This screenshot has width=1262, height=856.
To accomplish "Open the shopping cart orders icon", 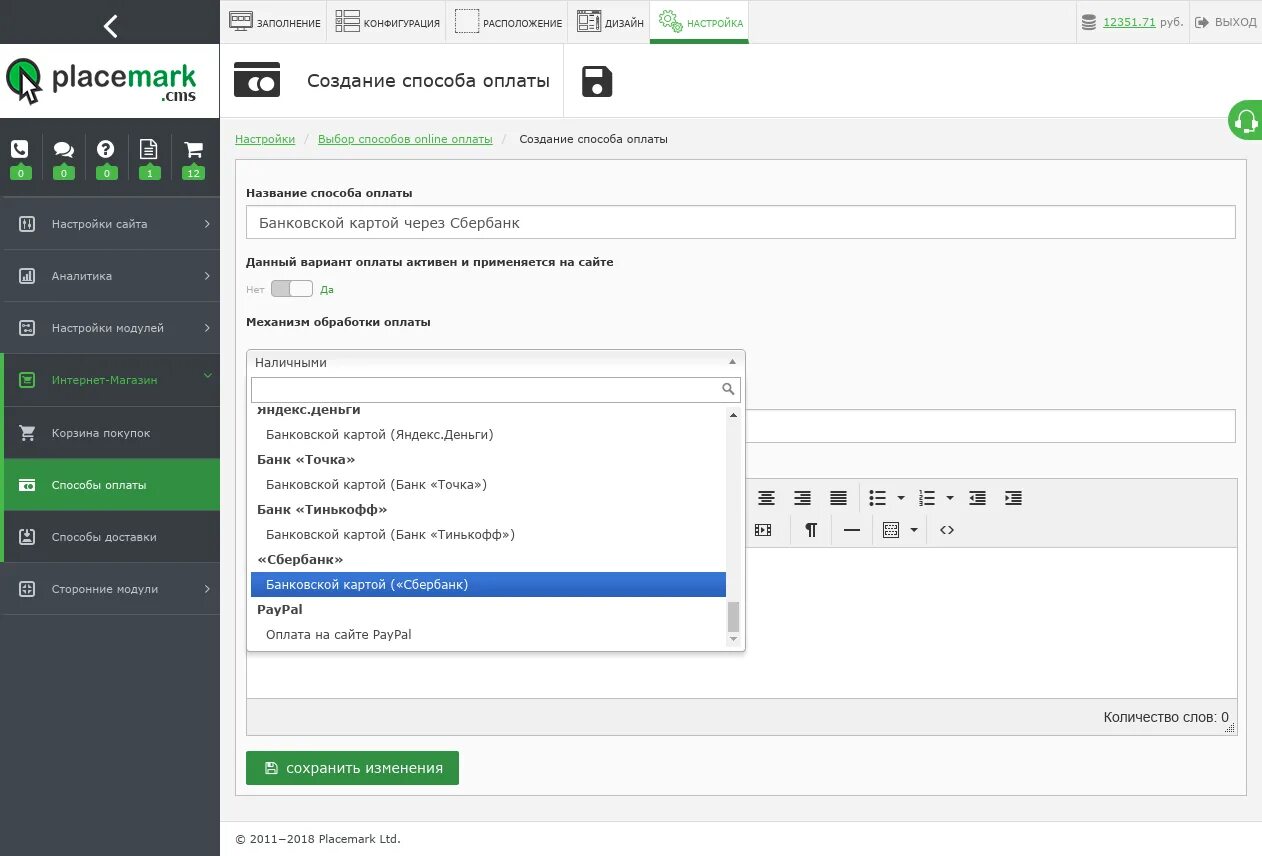I will 193,150.
